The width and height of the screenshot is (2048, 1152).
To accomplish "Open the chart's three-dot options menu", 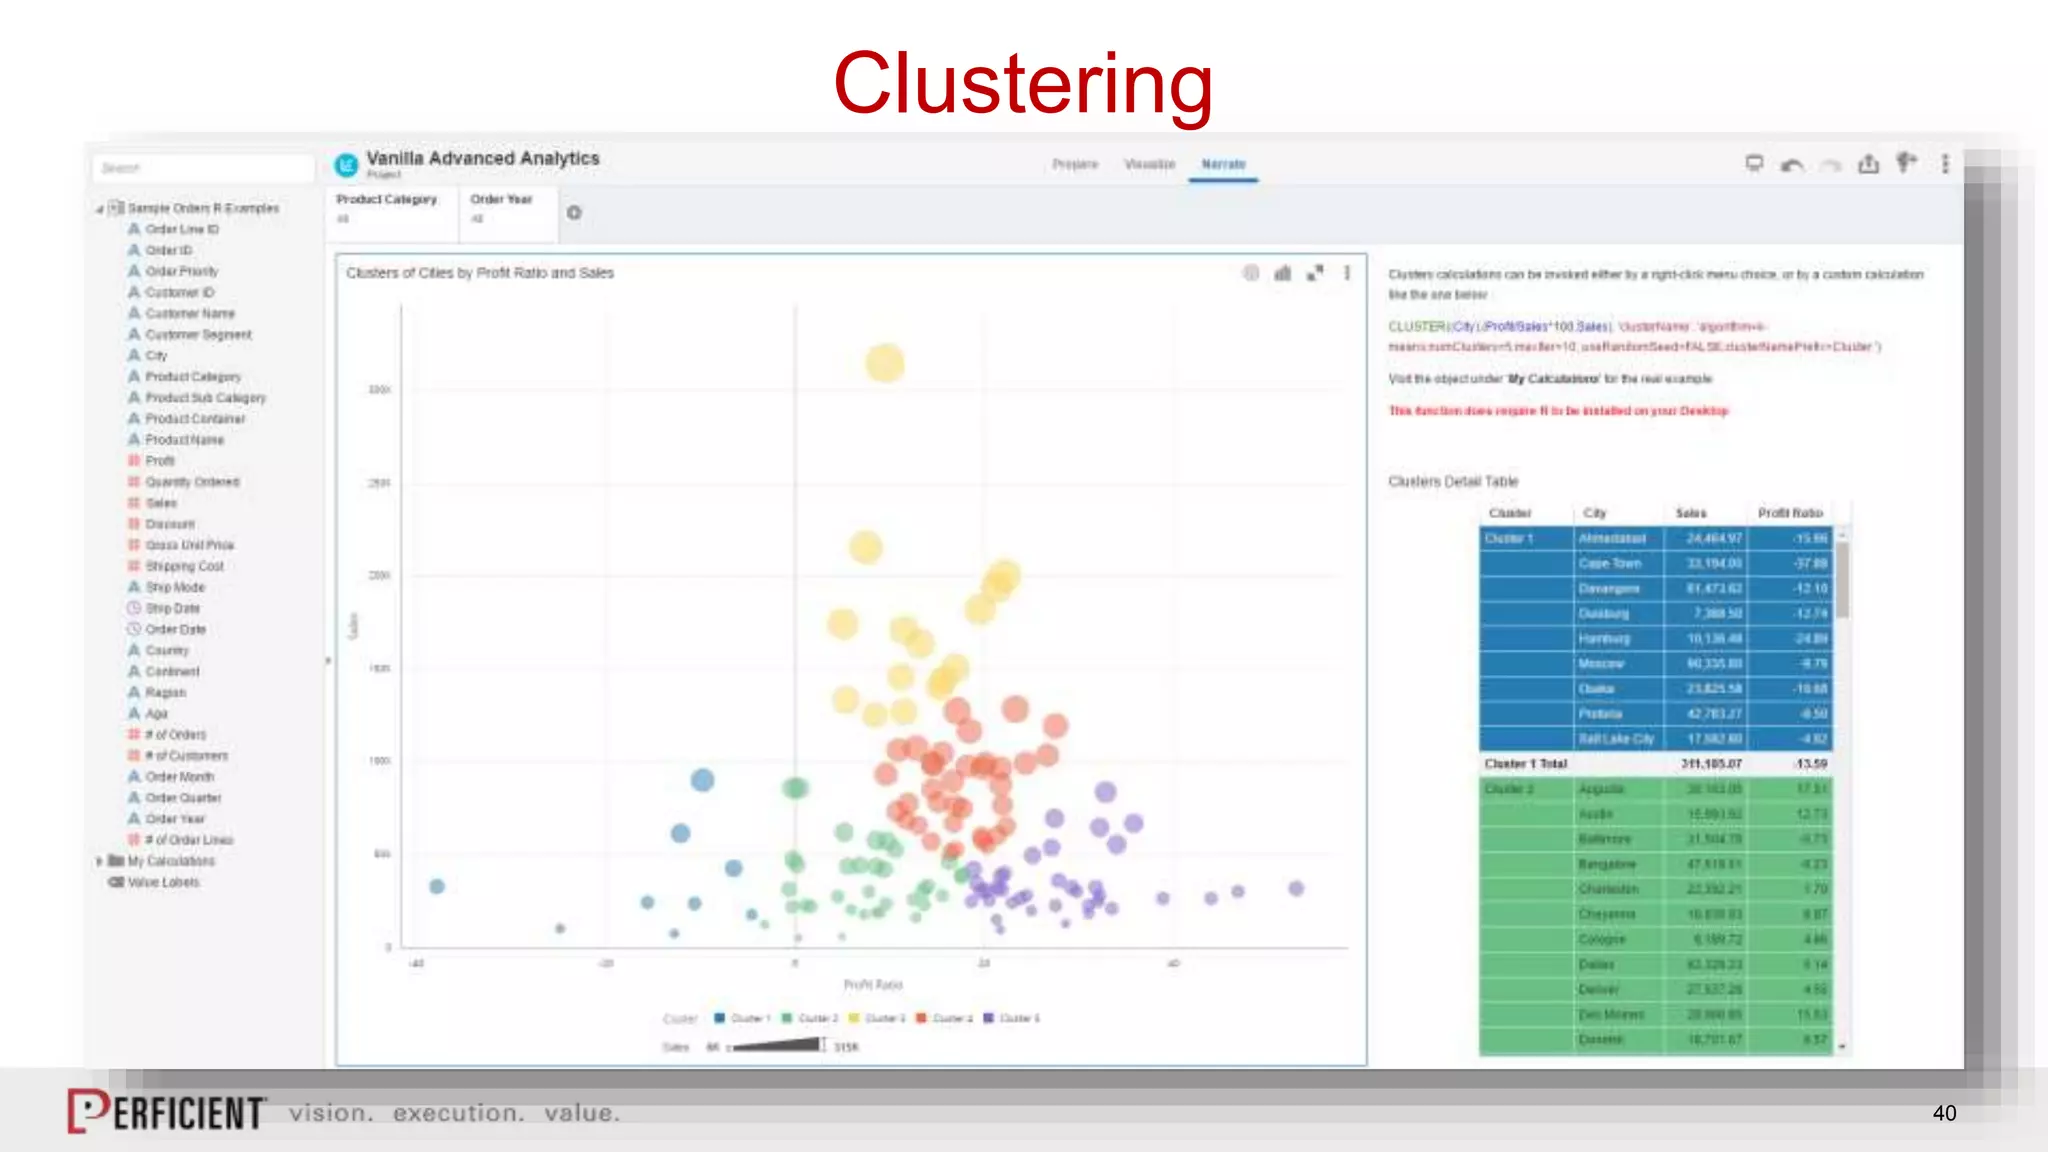I will click(1347, 273).
